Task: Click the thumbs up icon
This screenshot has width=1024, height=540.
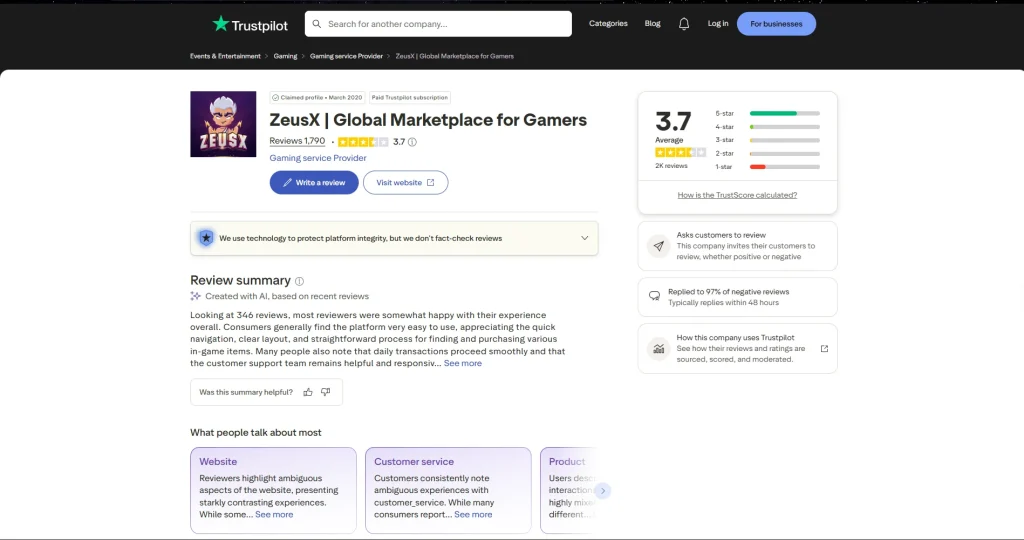Action: [x=308, y=392]
